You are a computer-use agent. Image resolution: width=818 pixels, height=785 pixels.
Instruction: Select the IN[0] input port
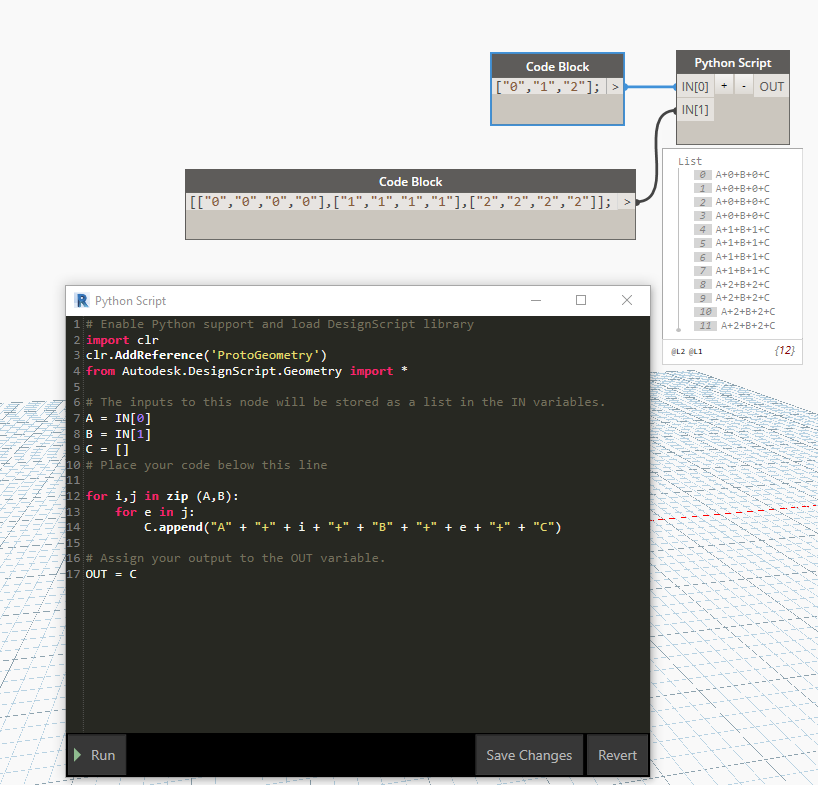[695, 86]
